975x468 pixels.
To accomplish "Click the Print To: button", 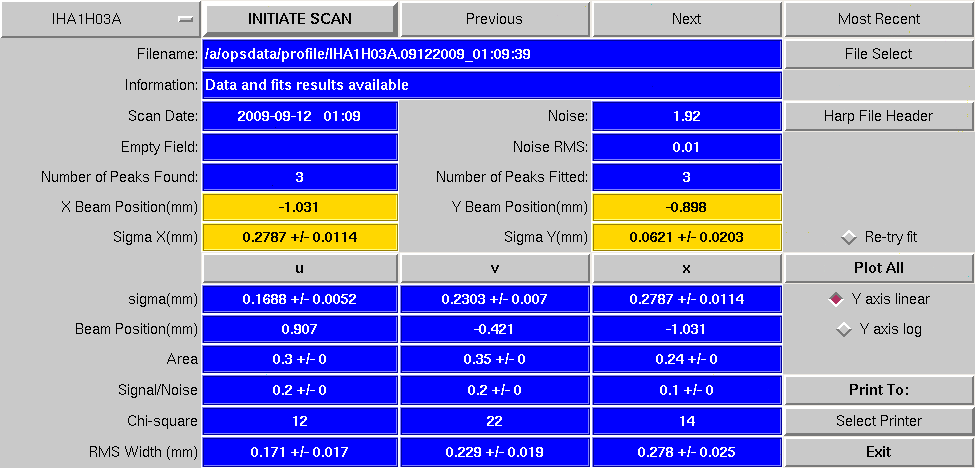I will click(x=879, y=390).
